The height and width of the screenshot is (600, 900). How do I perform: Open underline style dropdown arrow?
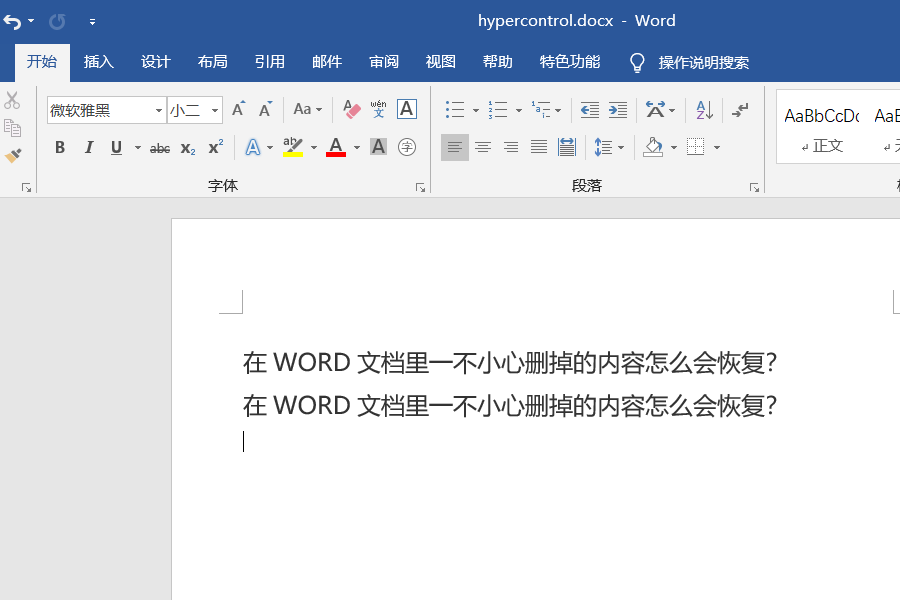pos(137,148)
